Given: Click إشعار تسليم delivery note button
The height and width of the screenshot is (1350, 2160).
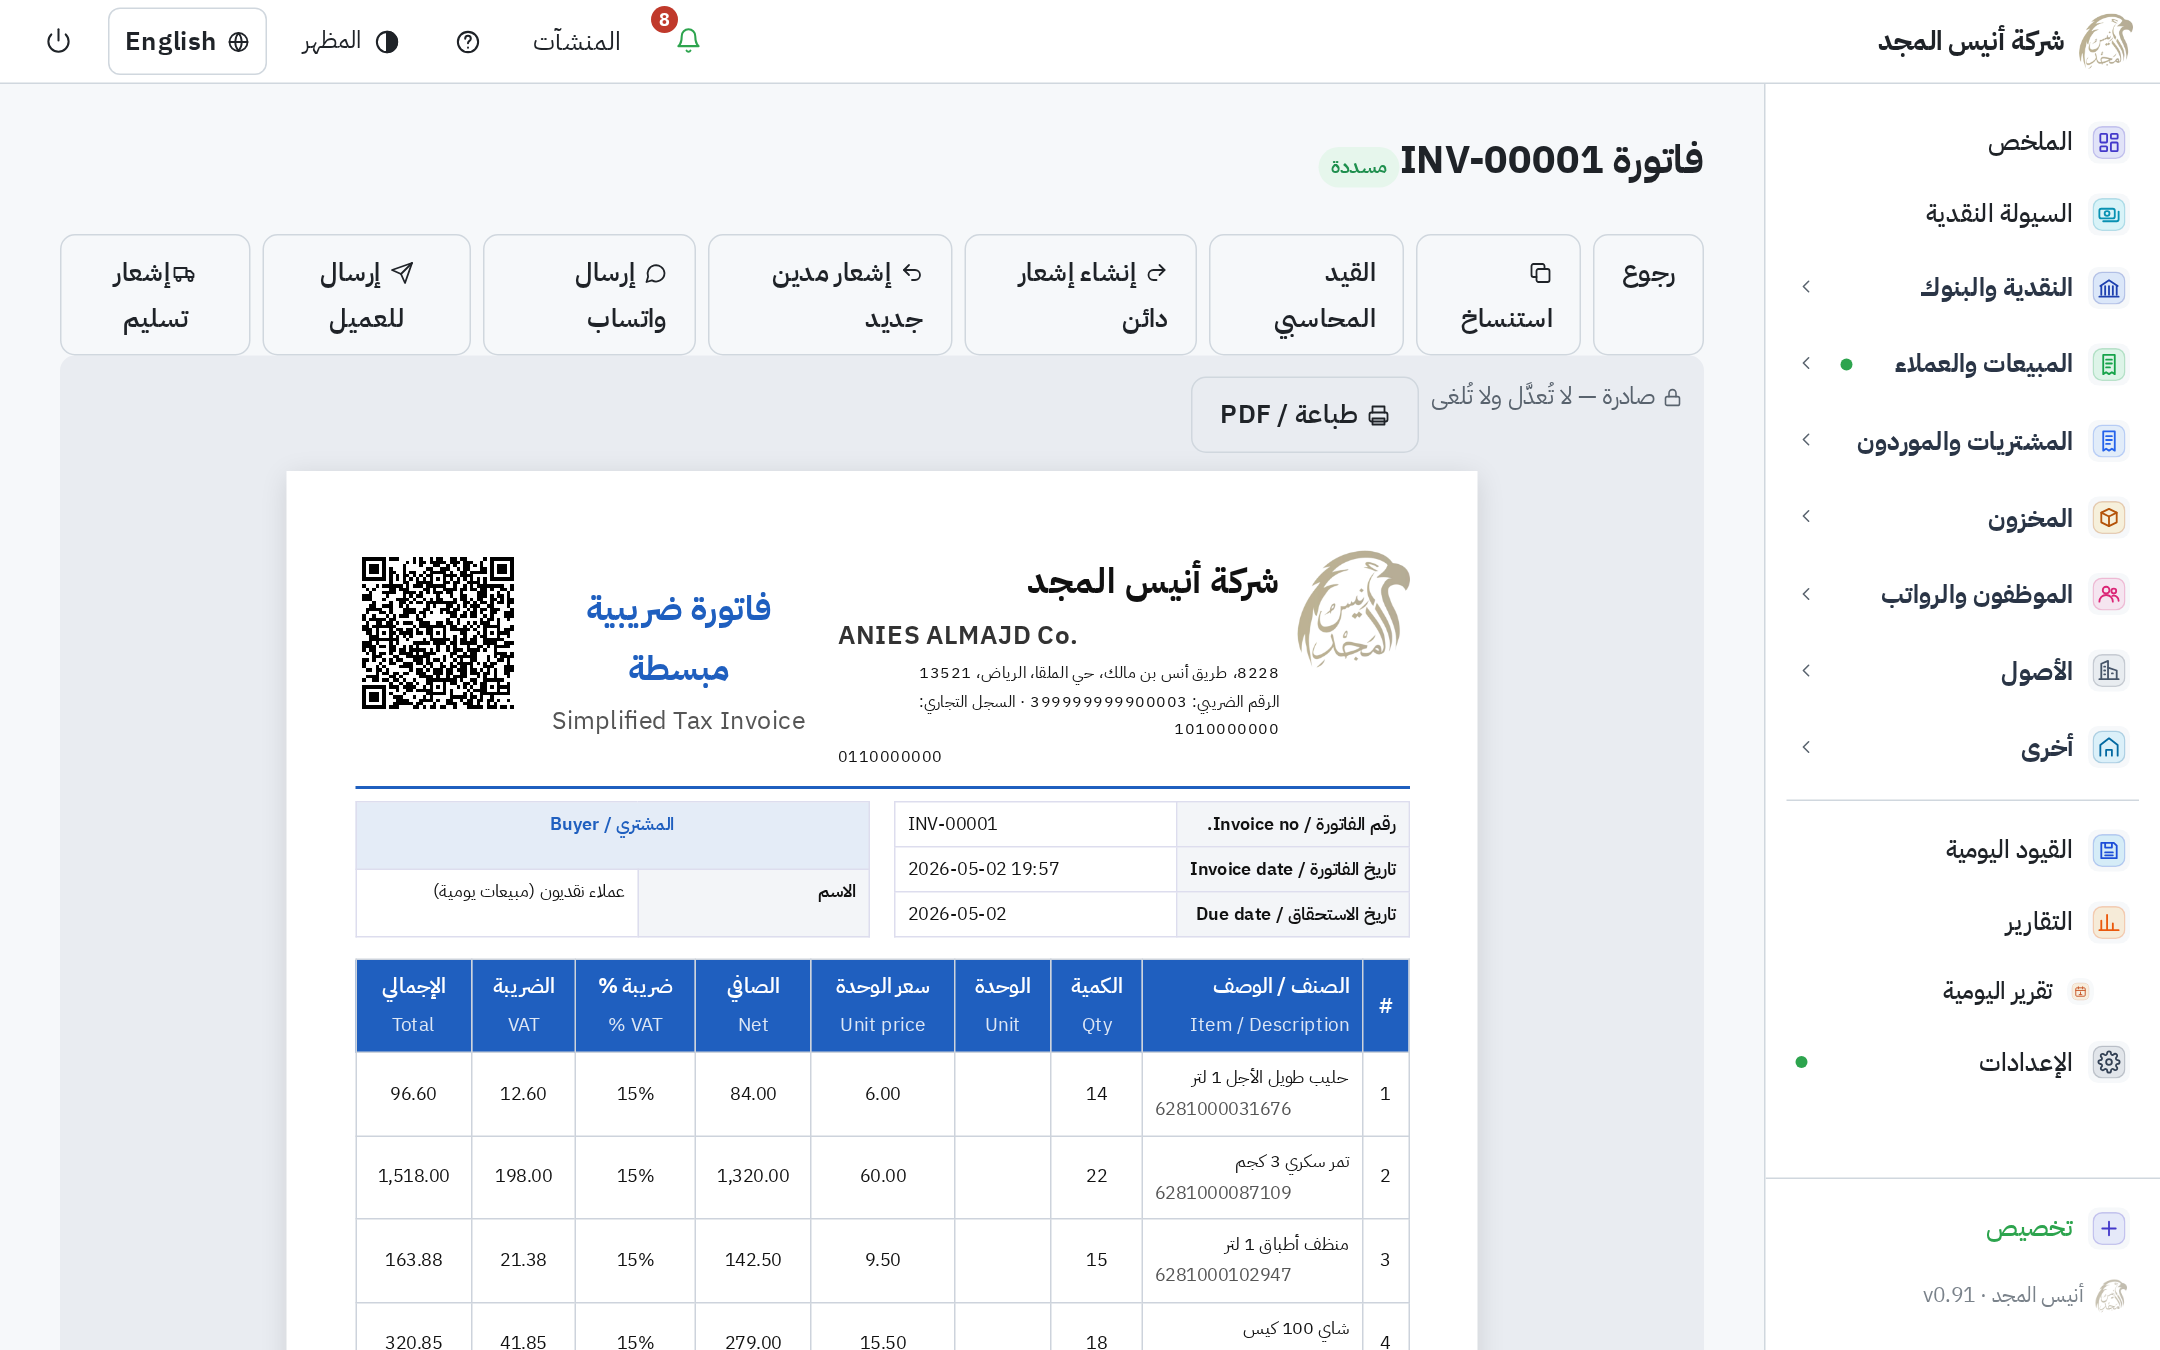Looking at the screenshot, I should (x=155, y=295).
